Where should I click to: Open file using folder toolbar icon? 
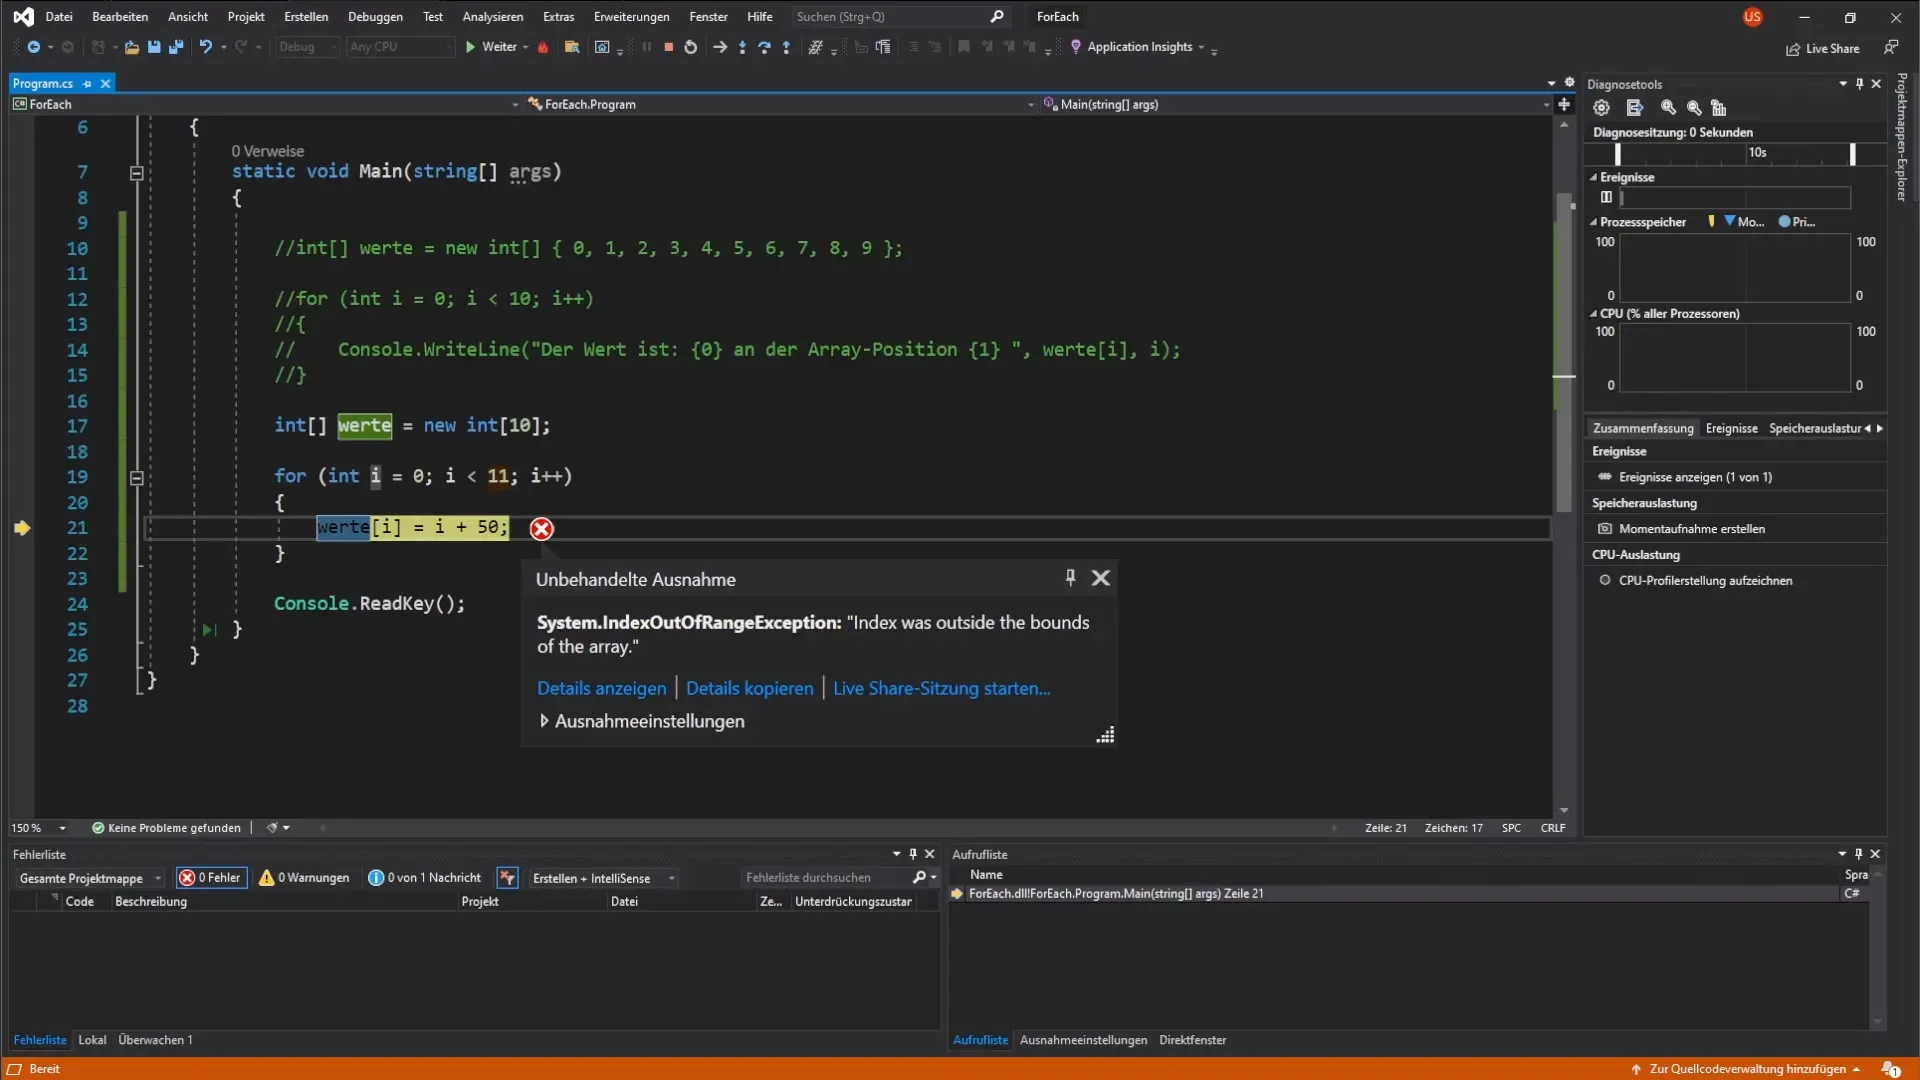tap(131, 47)
